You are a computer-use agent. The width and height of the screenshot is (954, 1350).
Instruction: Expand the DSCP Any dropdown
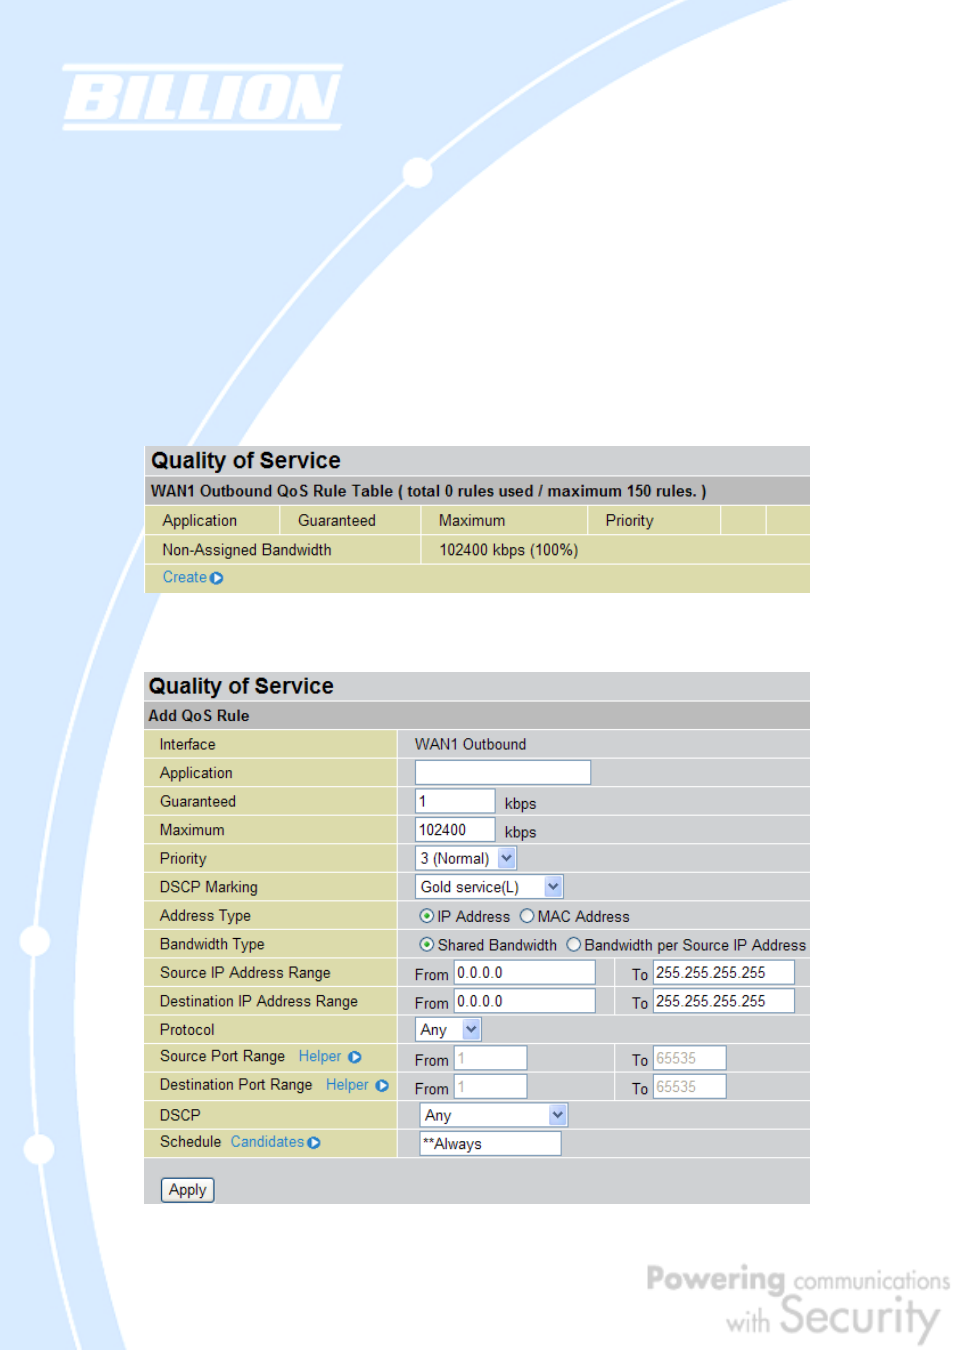[557, 1114]
